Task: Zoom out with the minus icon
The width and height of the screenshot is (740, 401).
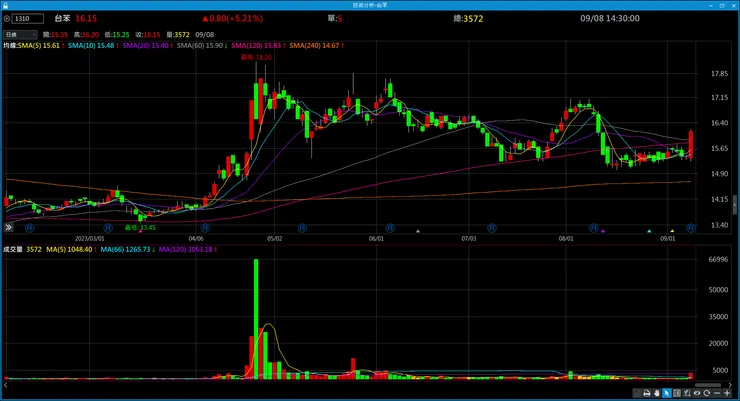Action: pyautogui.click(x=717, y=393)
